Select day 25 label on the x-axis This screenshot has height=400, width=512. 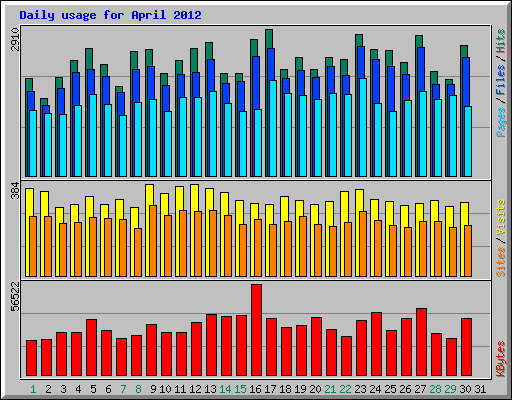390,389
